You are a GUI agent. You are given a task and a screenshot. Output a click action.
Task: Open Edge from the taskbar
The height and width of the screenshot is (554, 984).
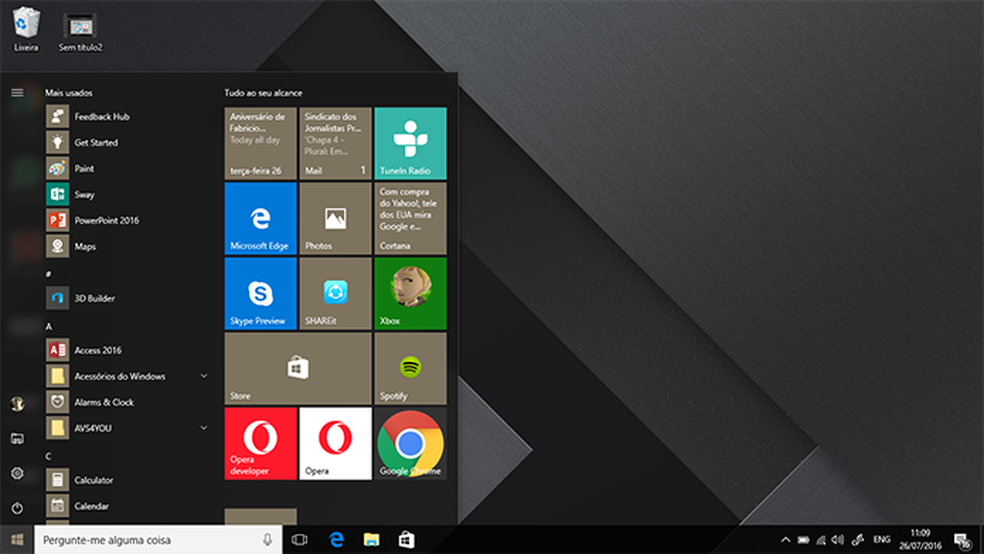[x=336, y=540]
